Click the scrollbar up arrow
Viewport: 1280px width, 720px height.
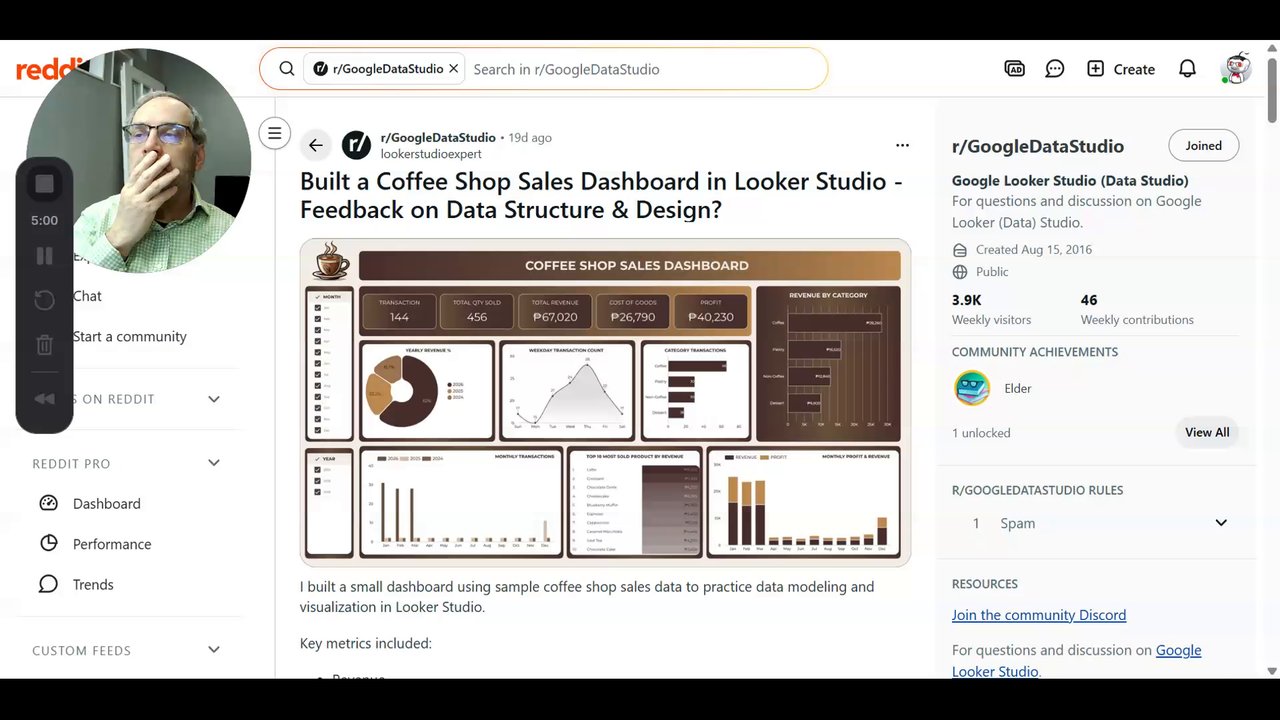(1272, 46)
